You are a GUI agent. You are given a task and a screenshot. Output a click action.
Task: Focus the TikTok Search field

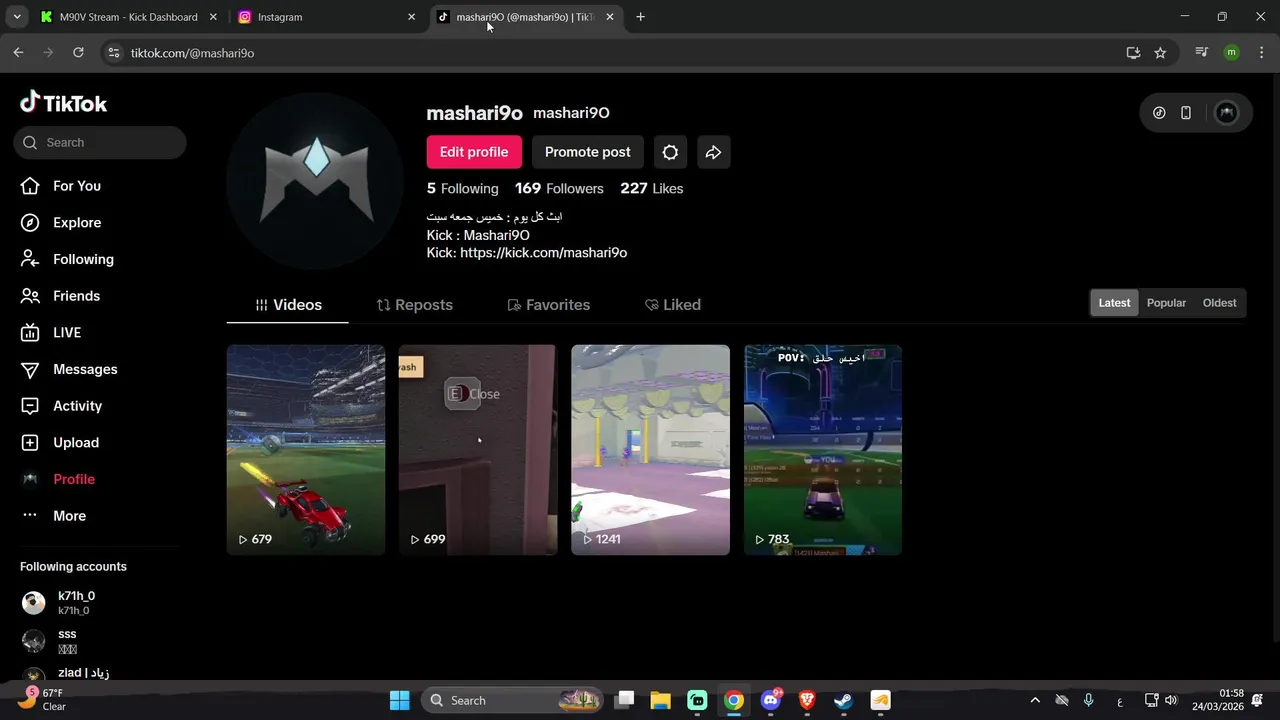pyautogui.click(x=100, y=142)
